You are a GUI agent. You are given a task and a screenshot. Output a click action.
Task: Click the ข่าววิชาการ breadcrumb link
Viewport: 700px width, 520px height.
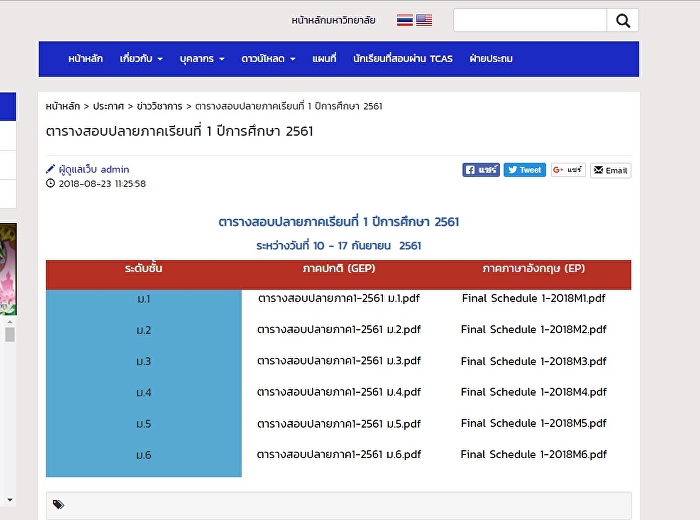coord(159,106)
